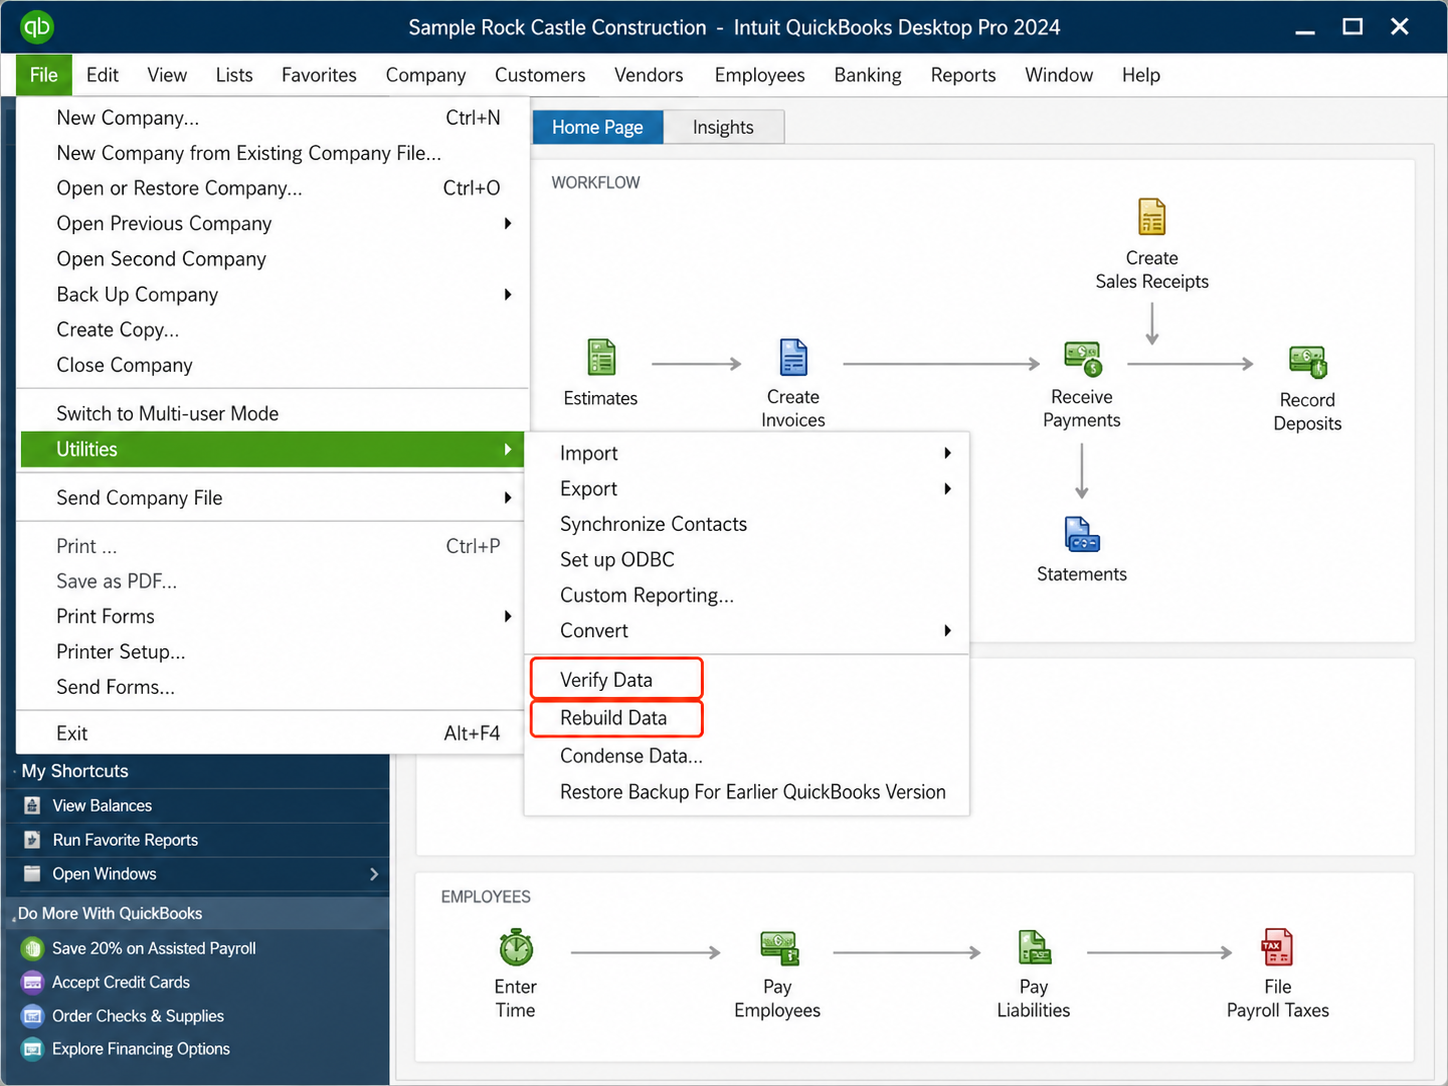Click the Run Favorite Reports icon
The height and width of the screenshot is (1086, 1448).
click(x=32, y=840)
